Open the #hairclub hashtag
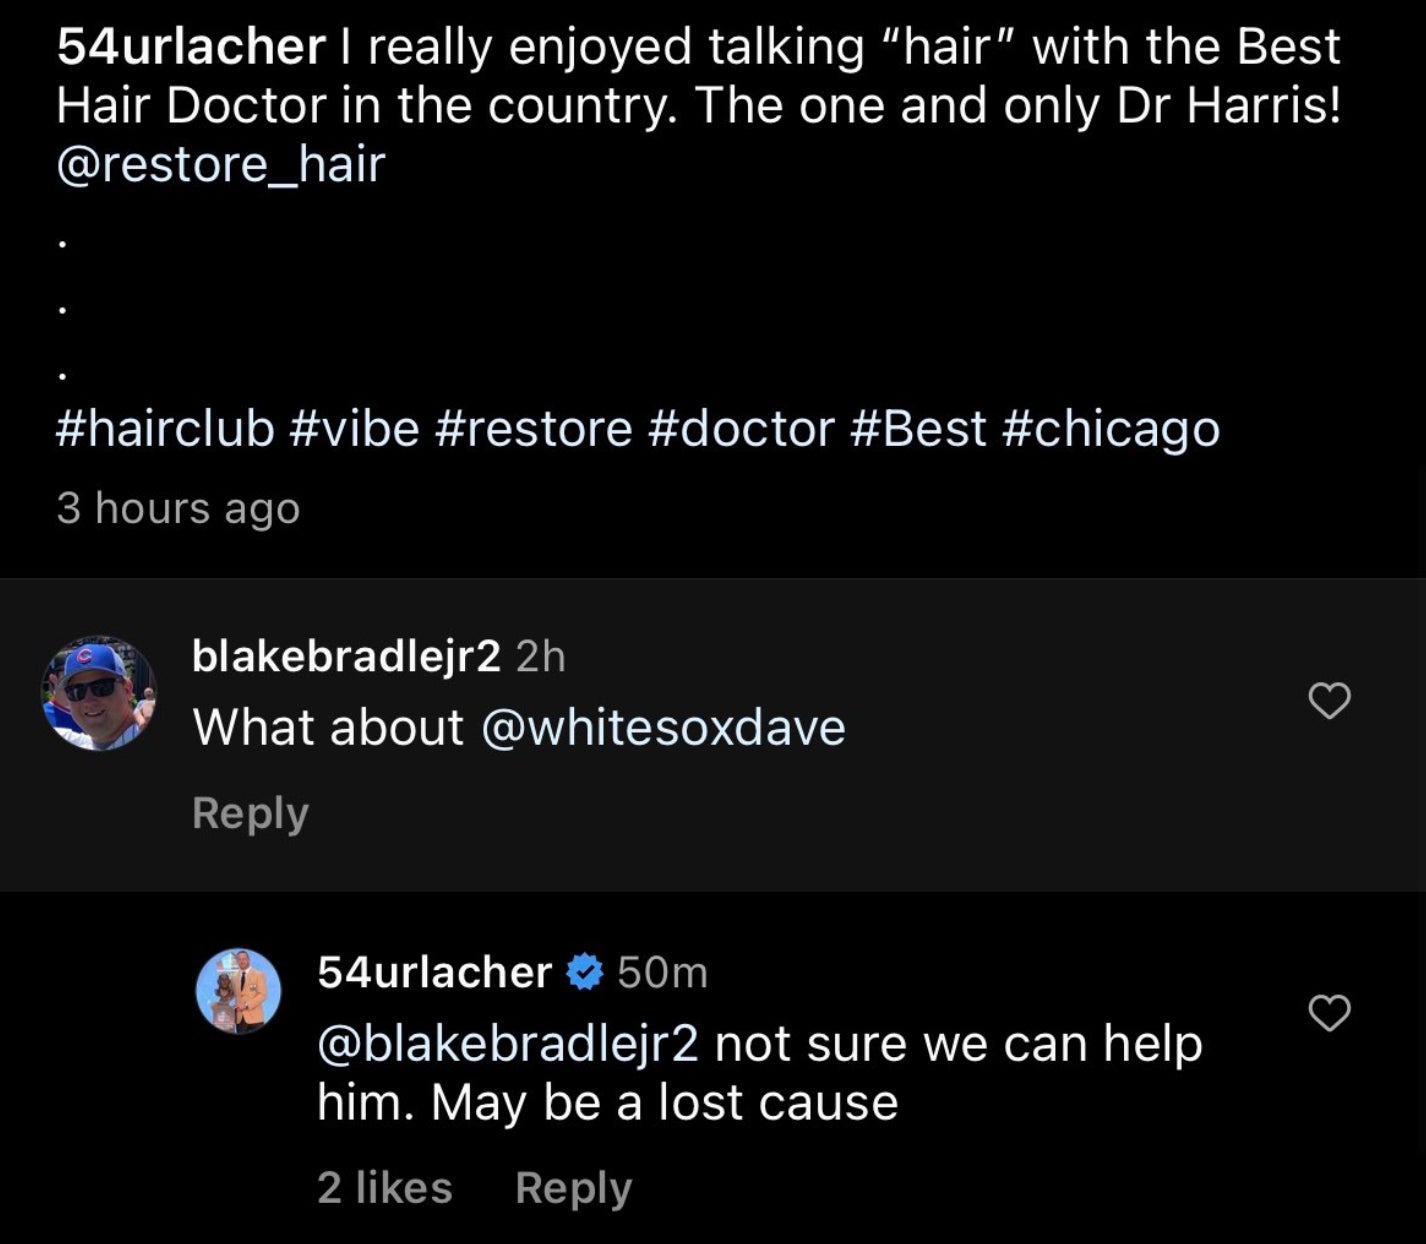 click(165, 429)
